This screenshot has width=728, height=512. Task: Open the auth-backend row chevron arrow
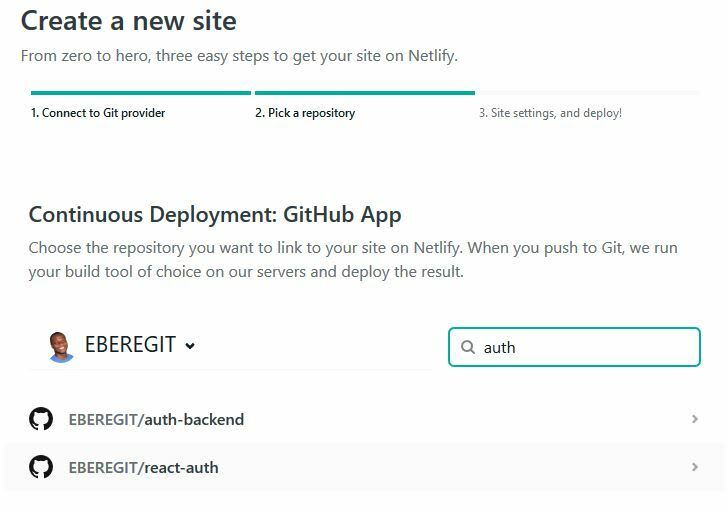(695, 419)
